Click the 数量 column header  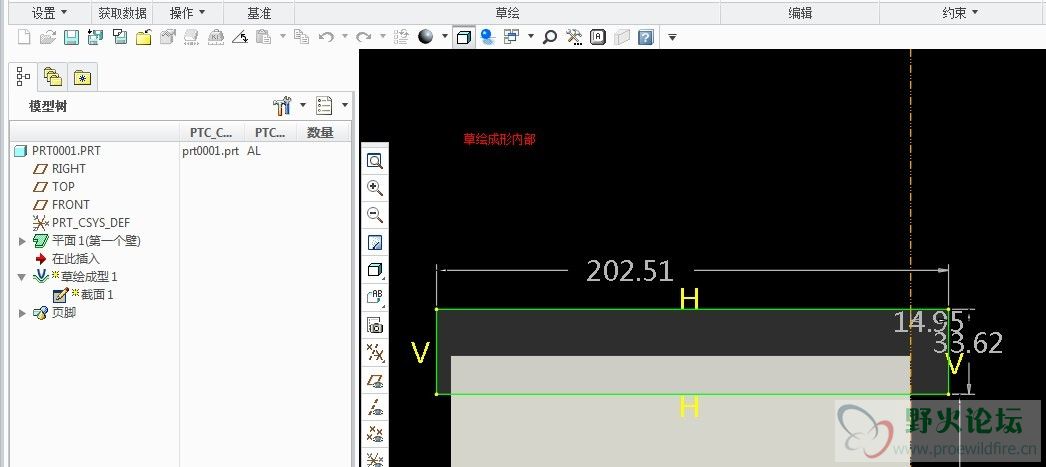click(320, 133)
